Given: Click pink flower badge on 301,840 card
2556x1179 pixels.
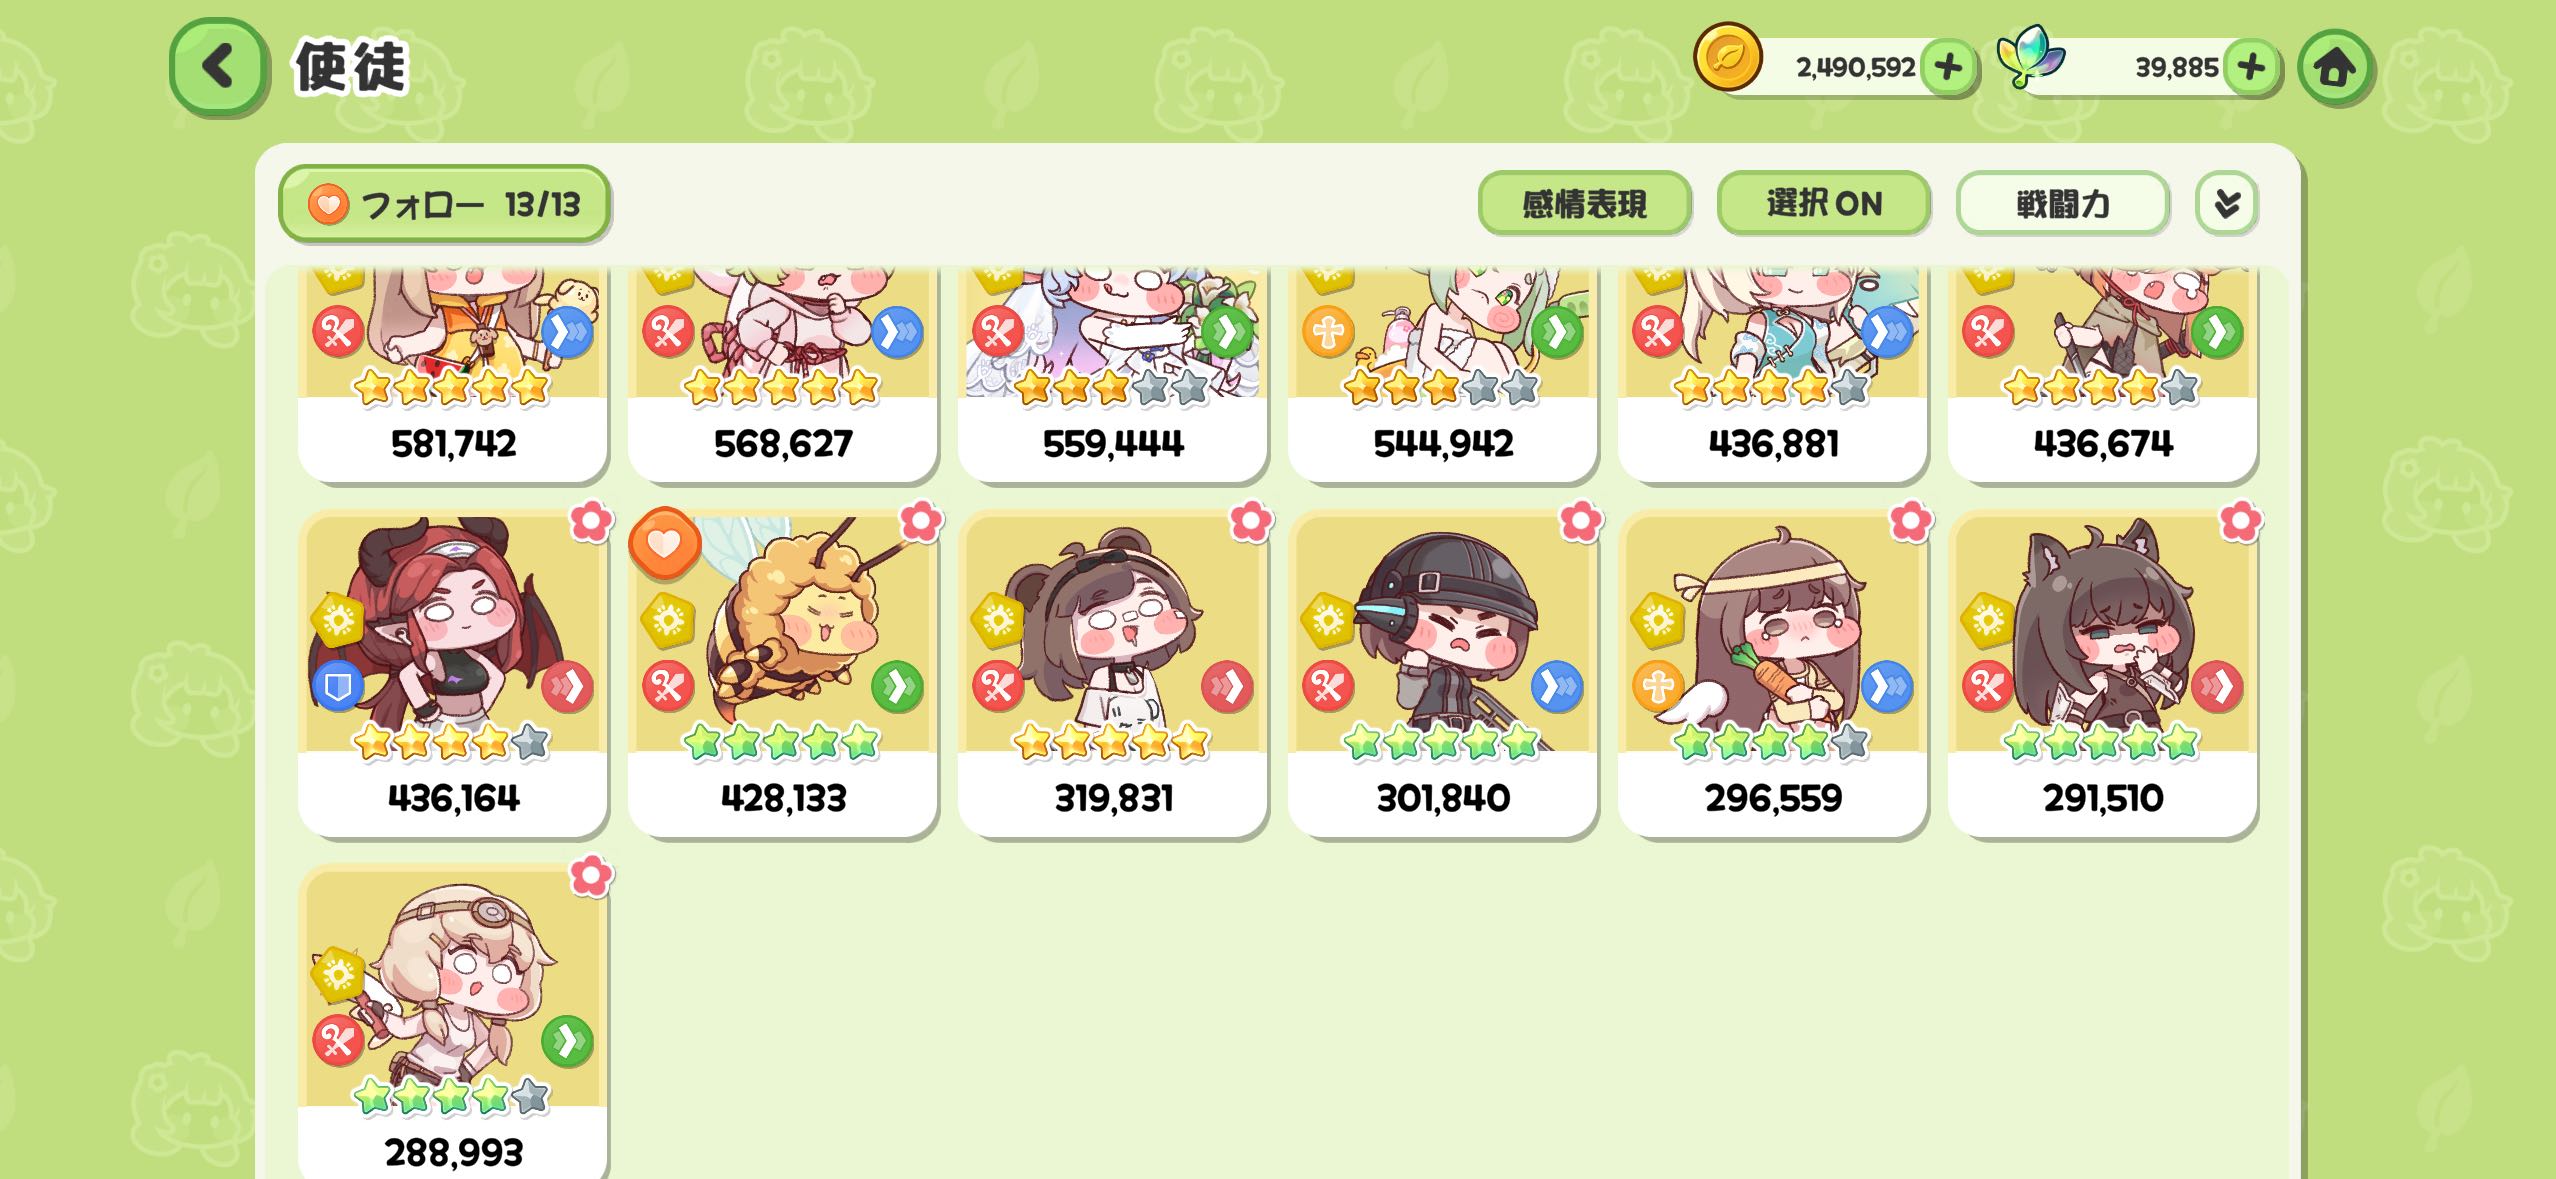Looking at the screenshot, I should [1580, 520].
